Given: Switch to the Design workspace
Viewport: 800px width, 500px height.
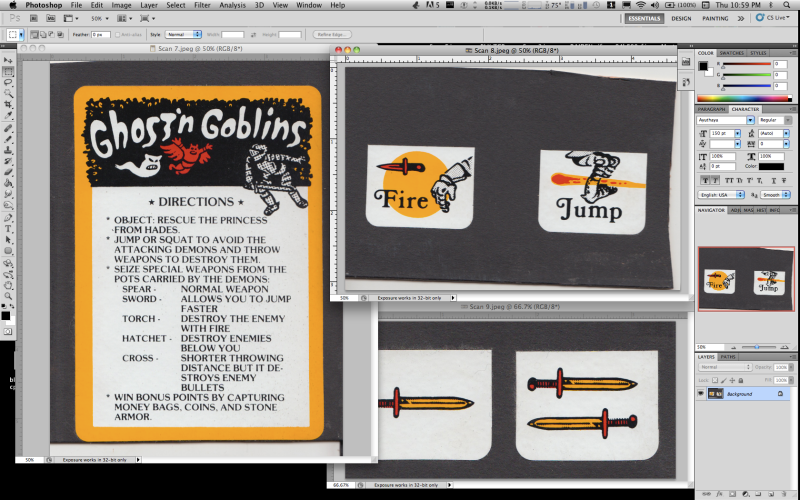Looking at the screenshot, I should [681, 18].
